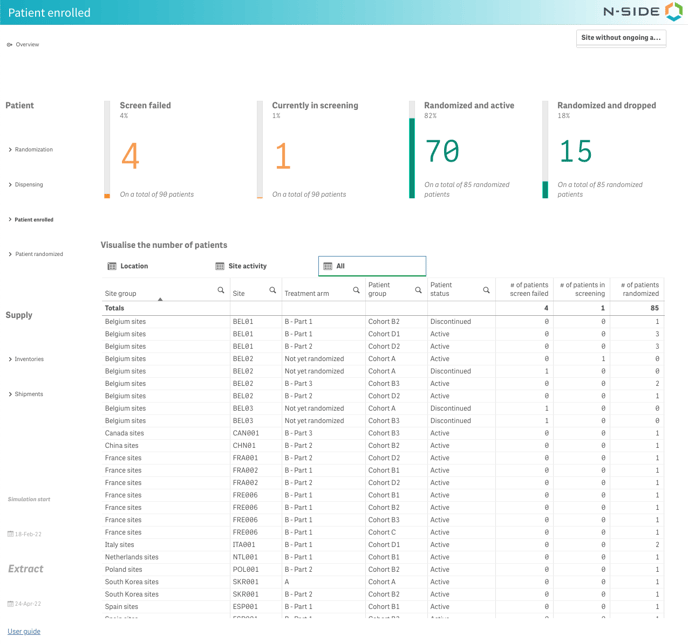
Task: Click the Overview back icon
Action: click(10, 45)
